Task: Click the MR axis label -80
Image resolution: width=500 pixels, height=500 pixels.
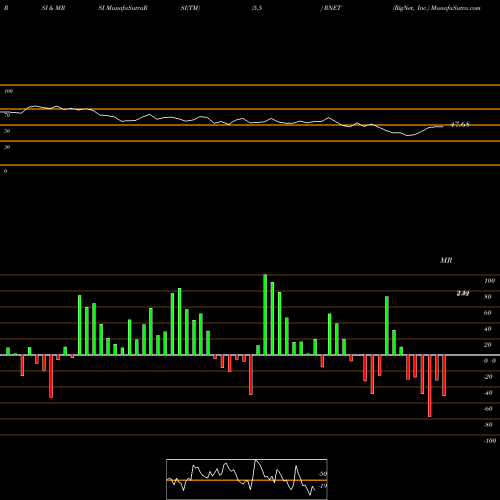Action: pyautogui.click(x=488, y=425)
